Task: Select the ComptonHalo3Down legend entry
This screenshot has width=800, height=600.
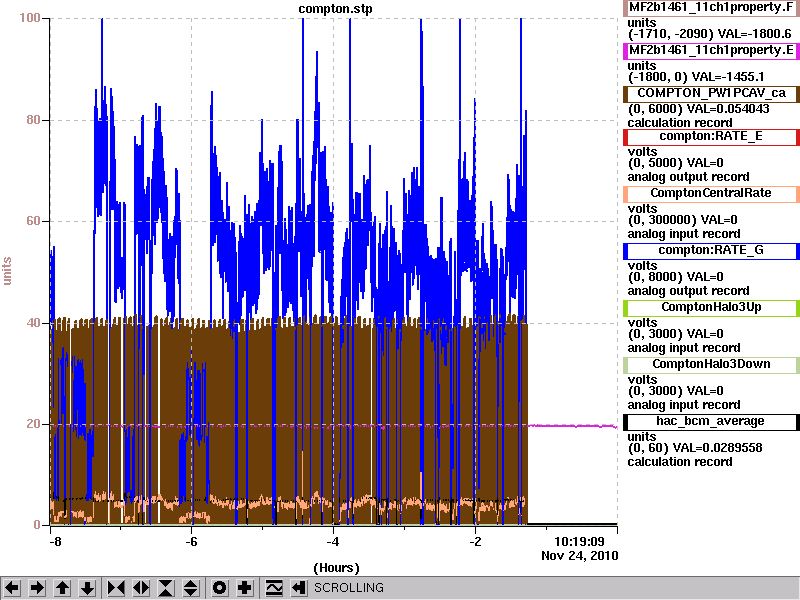Action: [711, 364]
